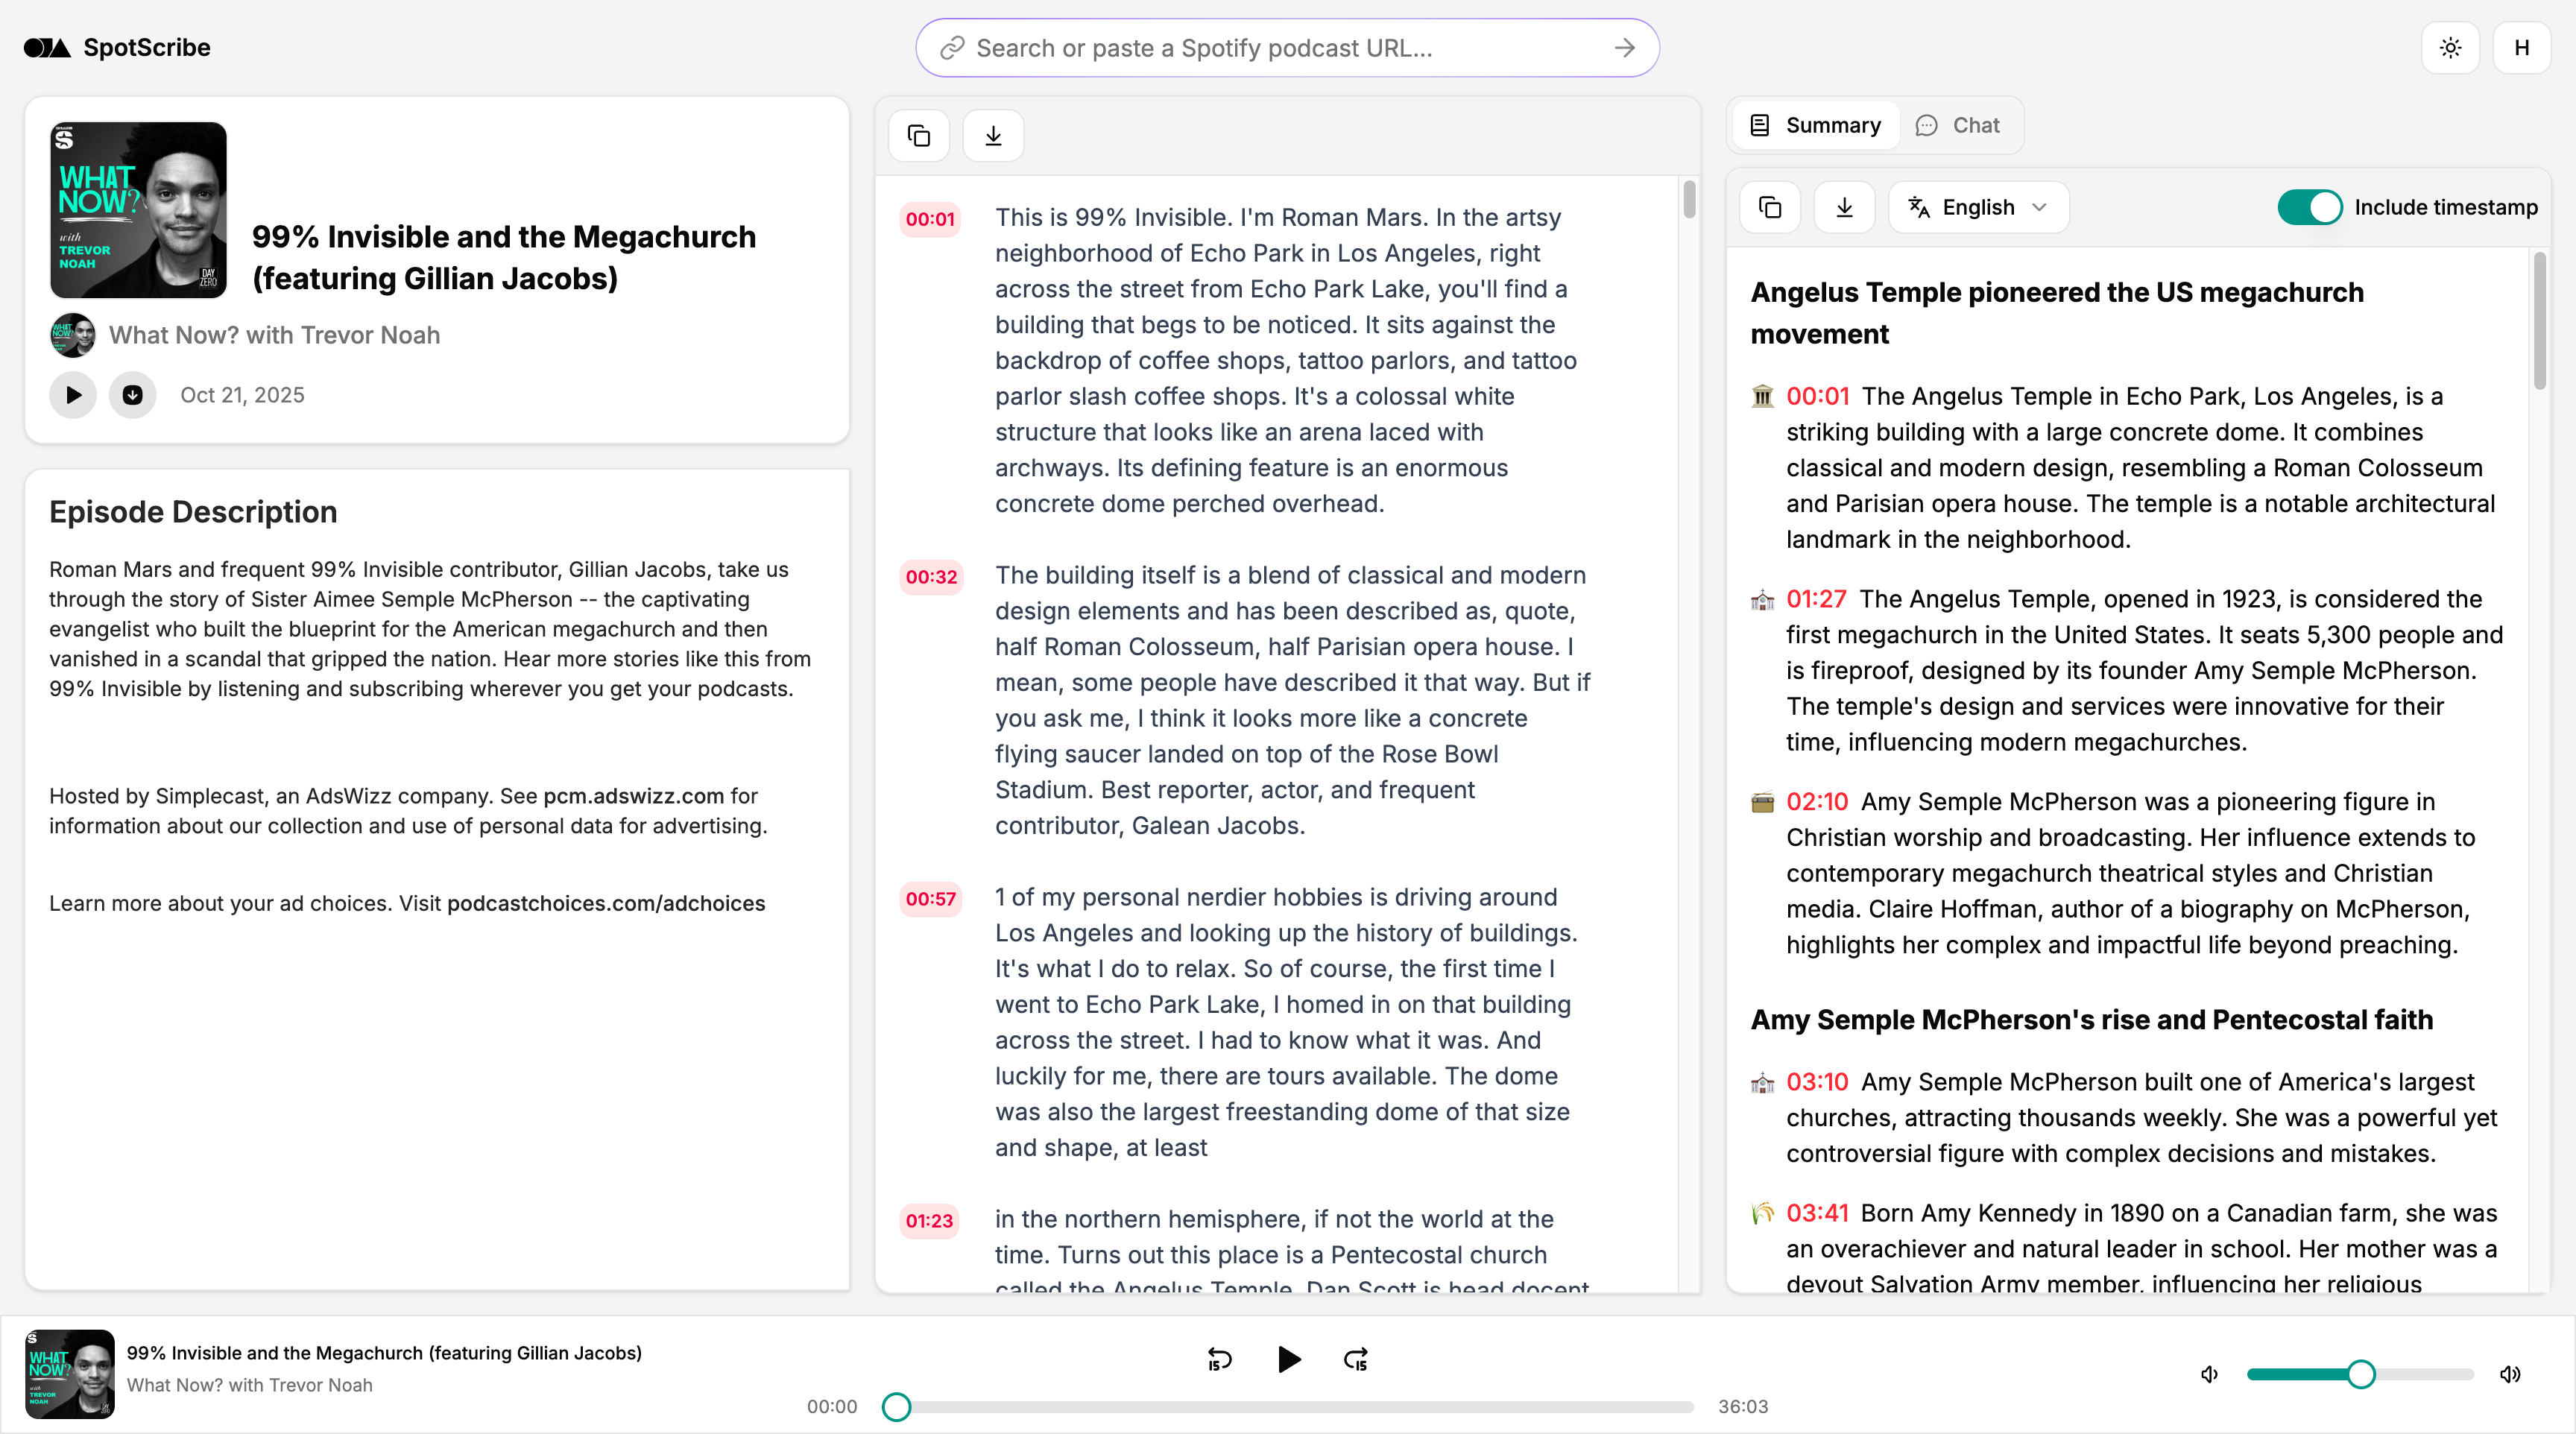Download the episode from the episode card
Viewport: 2576px width, 1434px height.
(132, 395)
